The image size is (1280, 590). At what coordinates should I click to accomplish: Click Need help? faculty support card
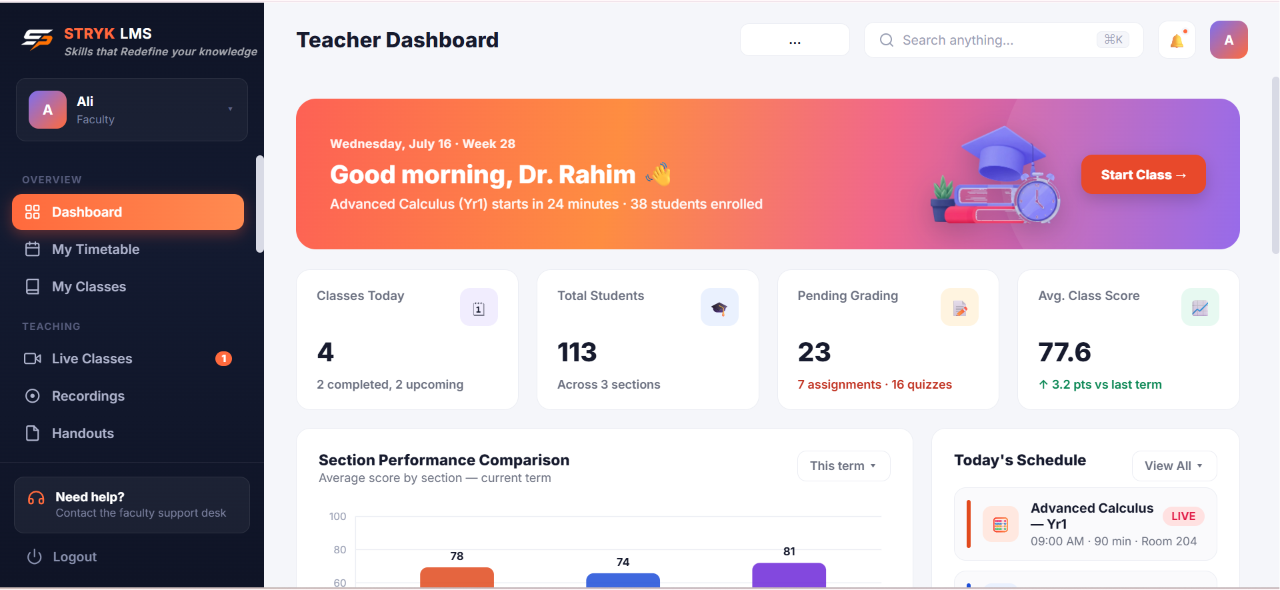pyautogui.click(x=132, y=505)
